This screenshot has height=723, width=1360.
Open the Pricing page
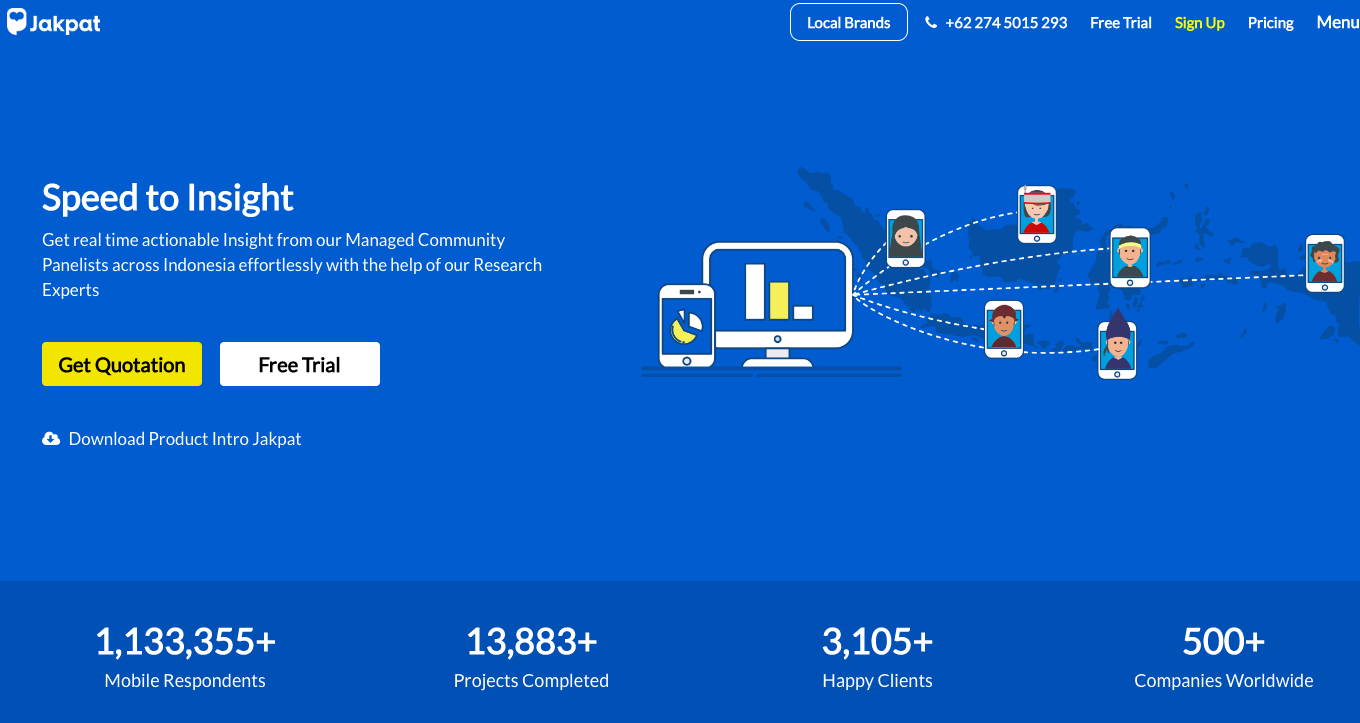pos(1270,23)
